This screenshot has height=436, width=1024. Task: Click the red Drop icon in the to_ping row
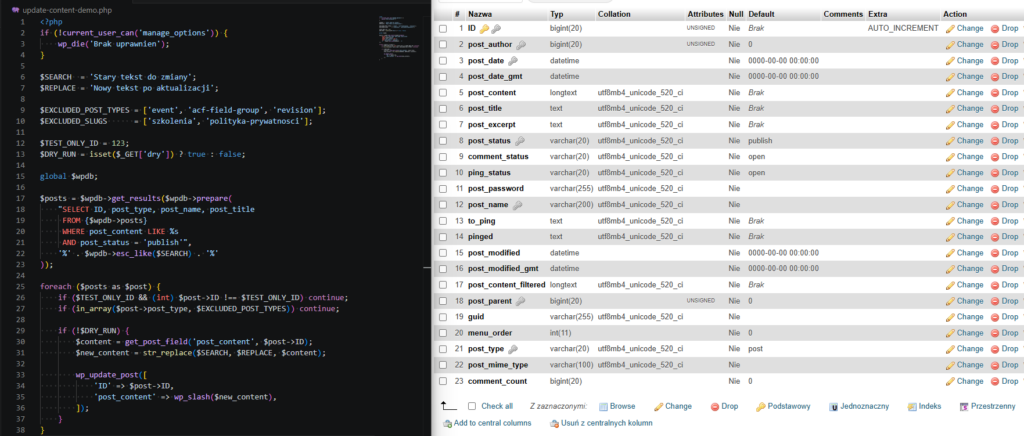pyautogui.click(x=995, y=221)
